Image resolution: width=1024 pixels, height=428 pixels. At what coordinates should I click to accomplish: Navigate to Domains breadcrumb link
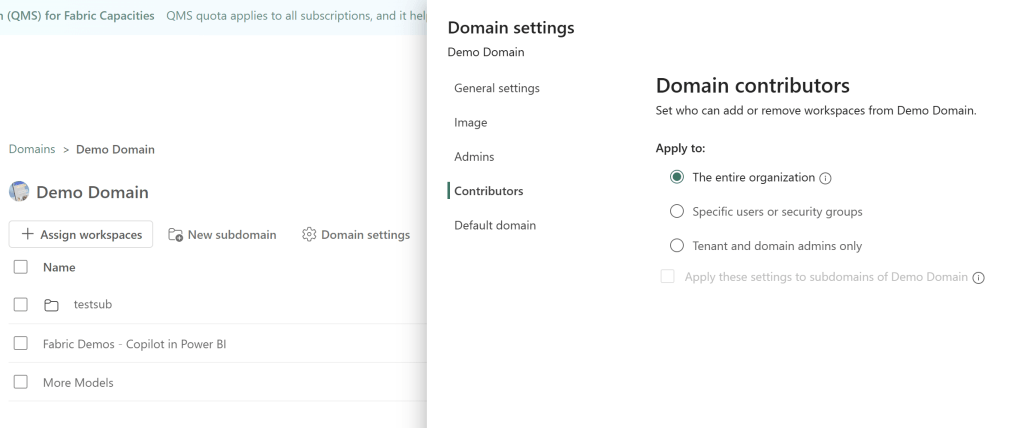[31, 150]
